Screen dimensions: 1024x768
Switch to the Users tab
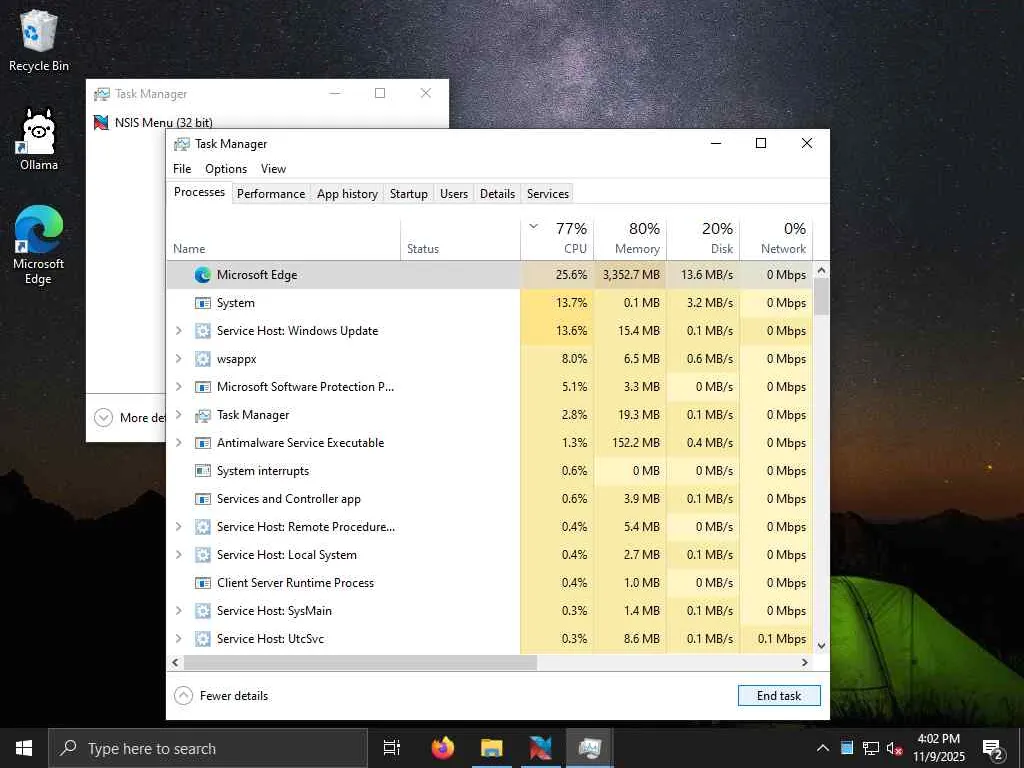pyautogui.click(x=454, y=194)
